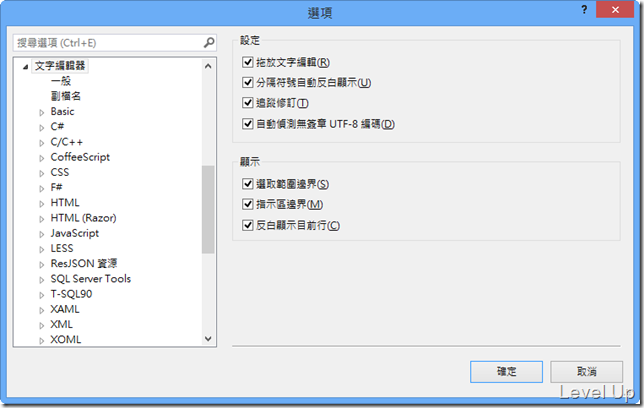Select the C# tree item
This screenshot has height=408, width=644.
pyautogui.click(x=57, y=127)
